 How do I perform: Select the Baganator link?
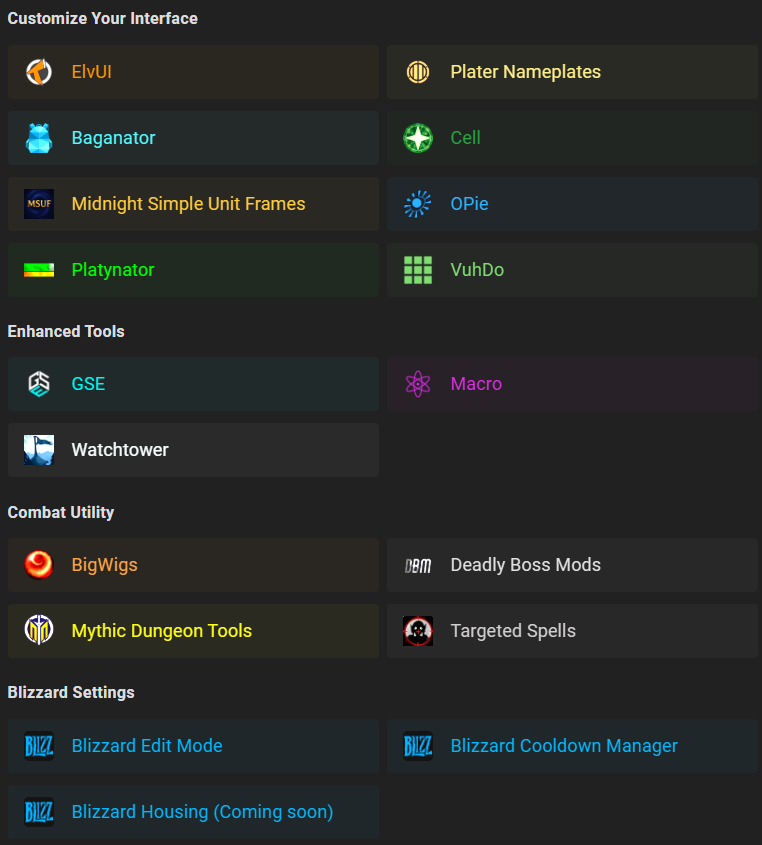coord(193,138)
